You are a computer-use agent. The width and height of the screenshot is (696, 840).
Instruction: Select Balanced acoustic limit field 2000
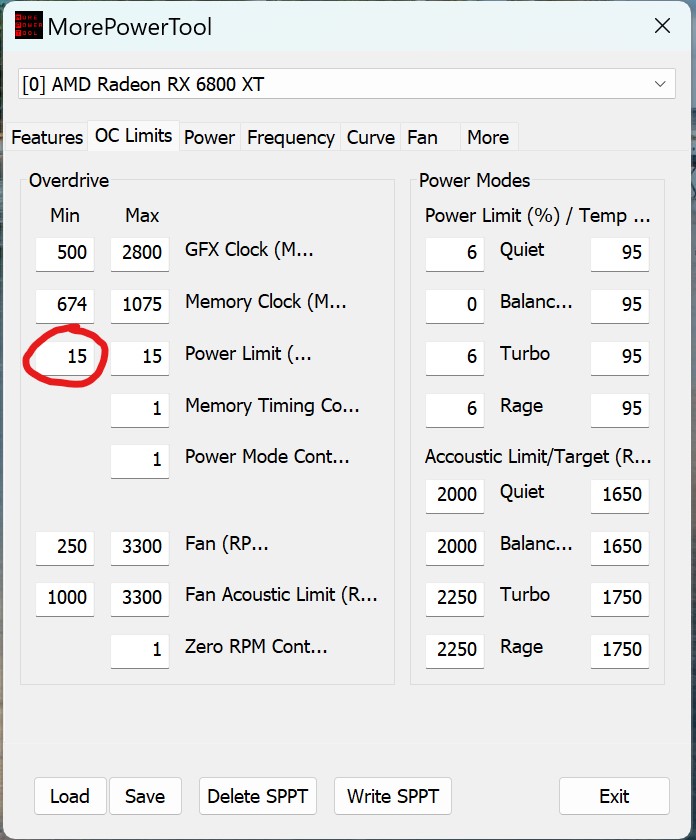tap(455, 547)
